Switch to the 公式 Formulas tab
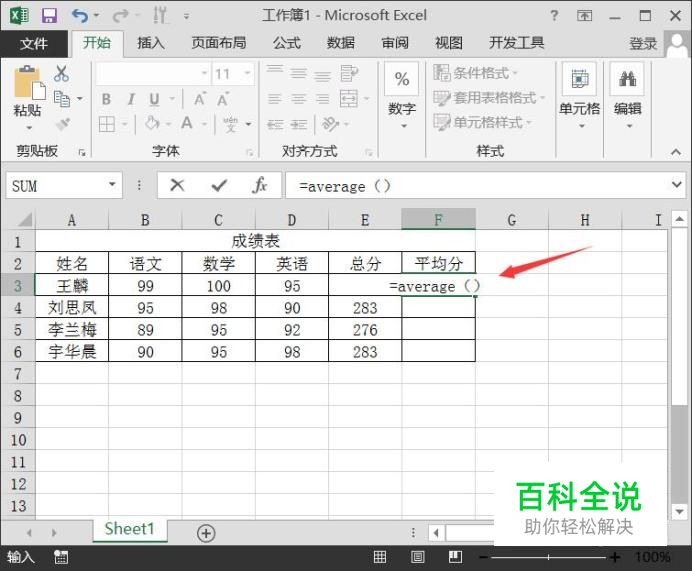The image size is (692, 571). (x=286, y=43)
